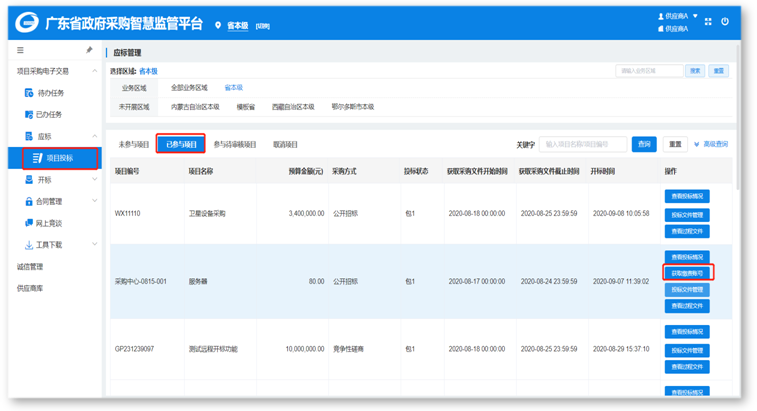This screenshot has height=411, width=757.
Task: Focus the 关键字 keyword input field
Action: [x=583, y=144]
